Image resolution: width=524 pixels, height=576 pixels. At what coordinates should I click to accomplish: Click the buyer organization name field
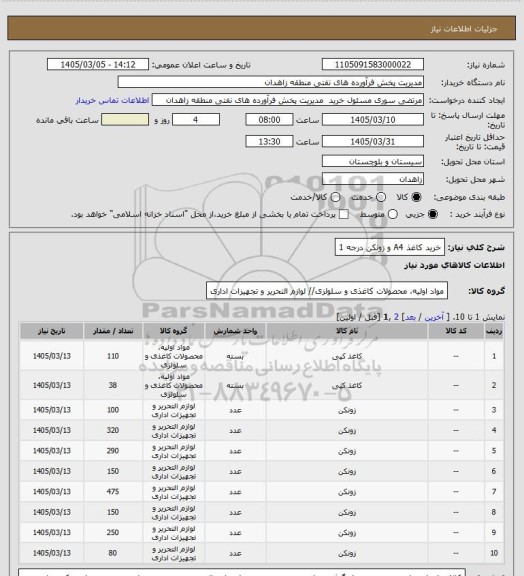(x=270, y=82)
